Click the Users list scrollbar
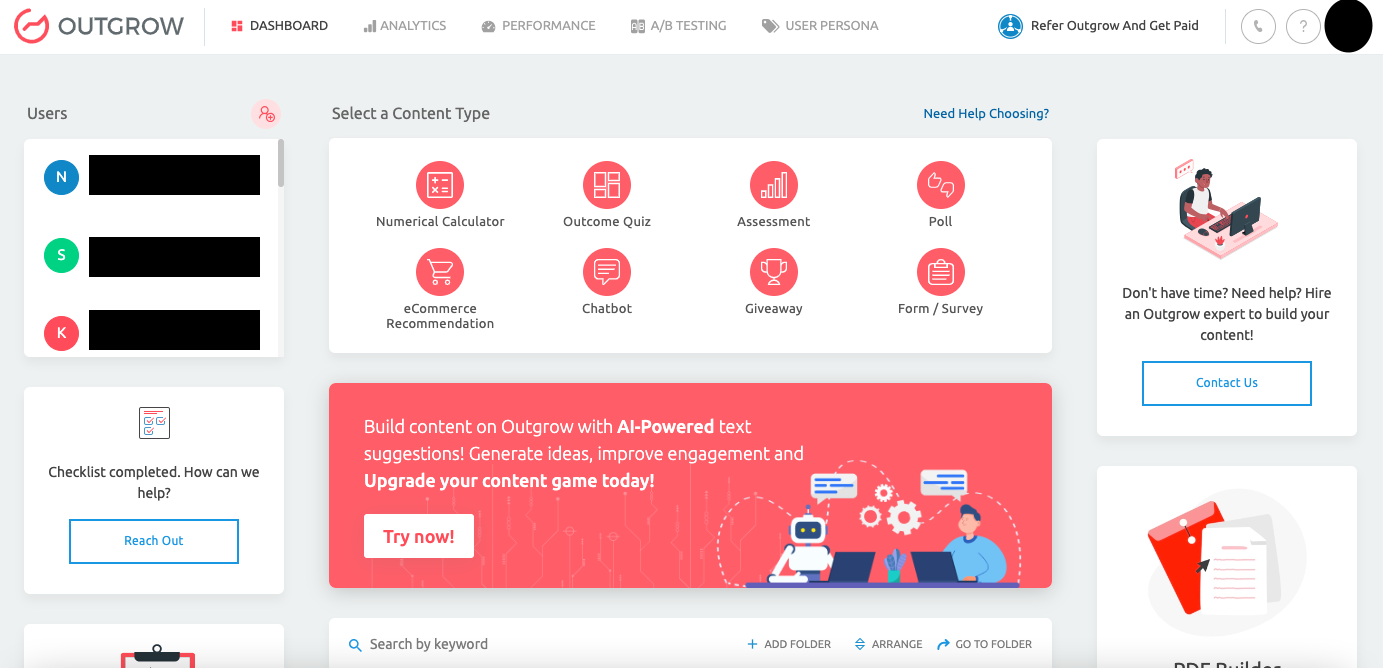This screenshot has width=1383, height=668. tap(281, 163)
